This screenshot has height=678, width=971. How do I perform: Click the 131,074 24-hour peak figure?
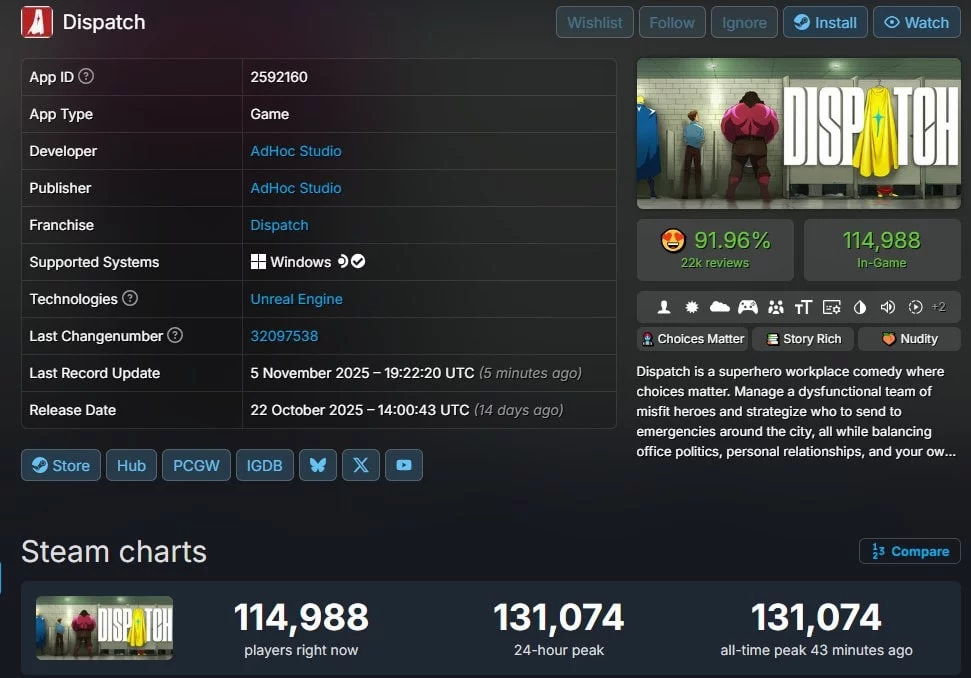click(x=559, y=618)
